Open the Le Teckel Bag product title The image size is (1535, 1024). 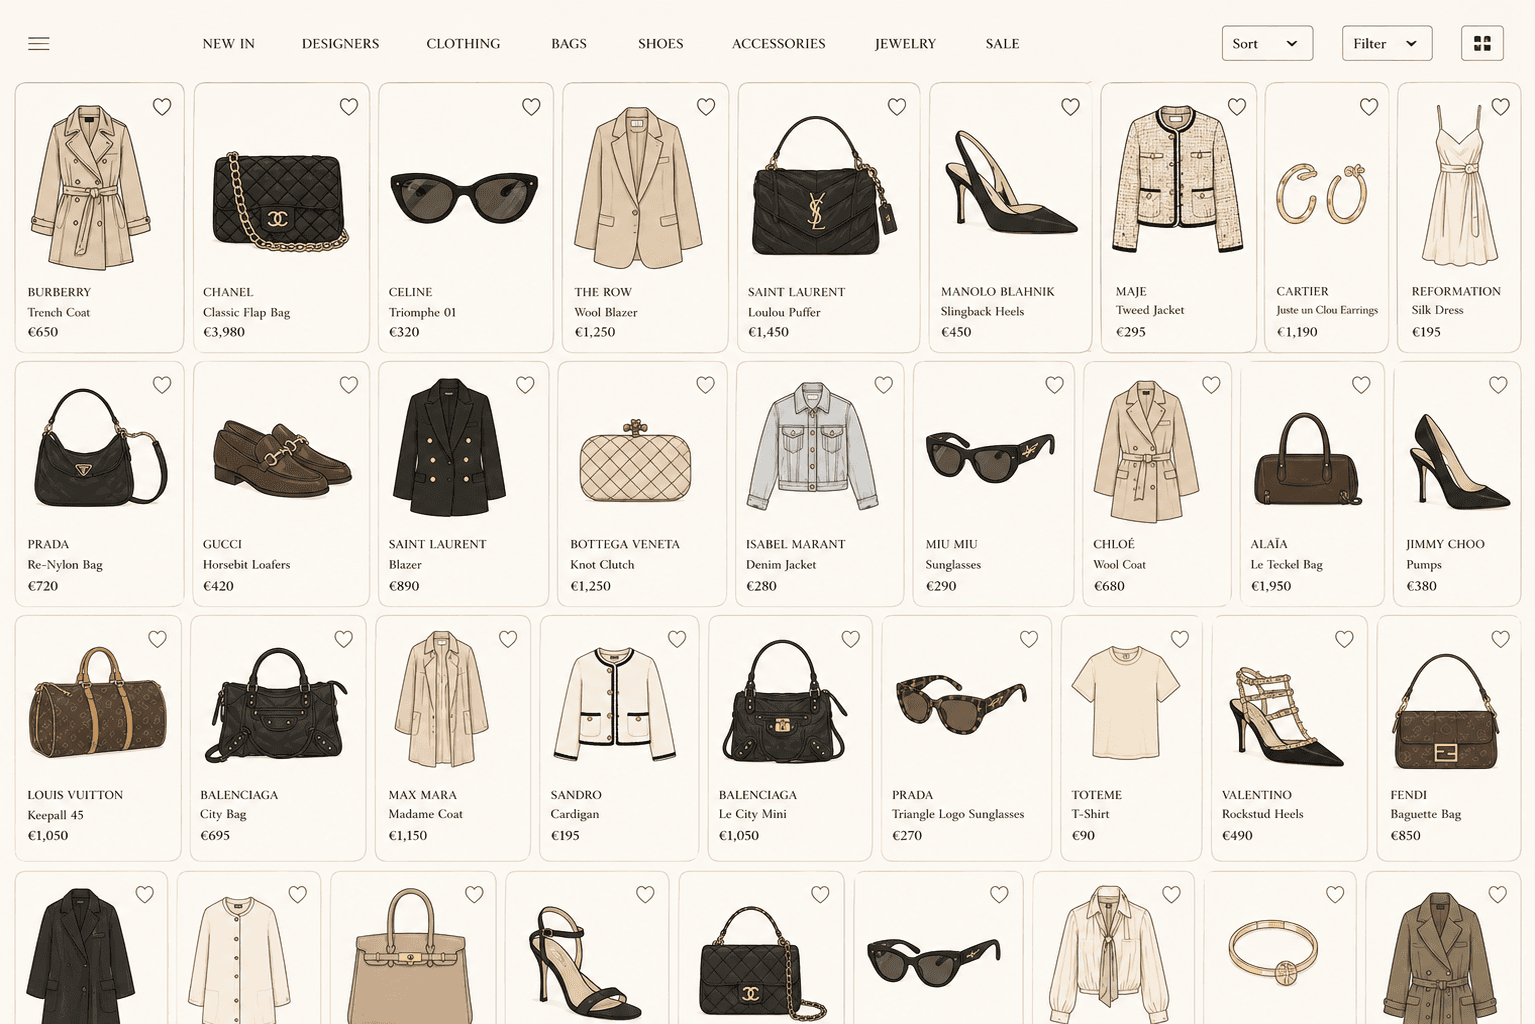point(1286,565)
